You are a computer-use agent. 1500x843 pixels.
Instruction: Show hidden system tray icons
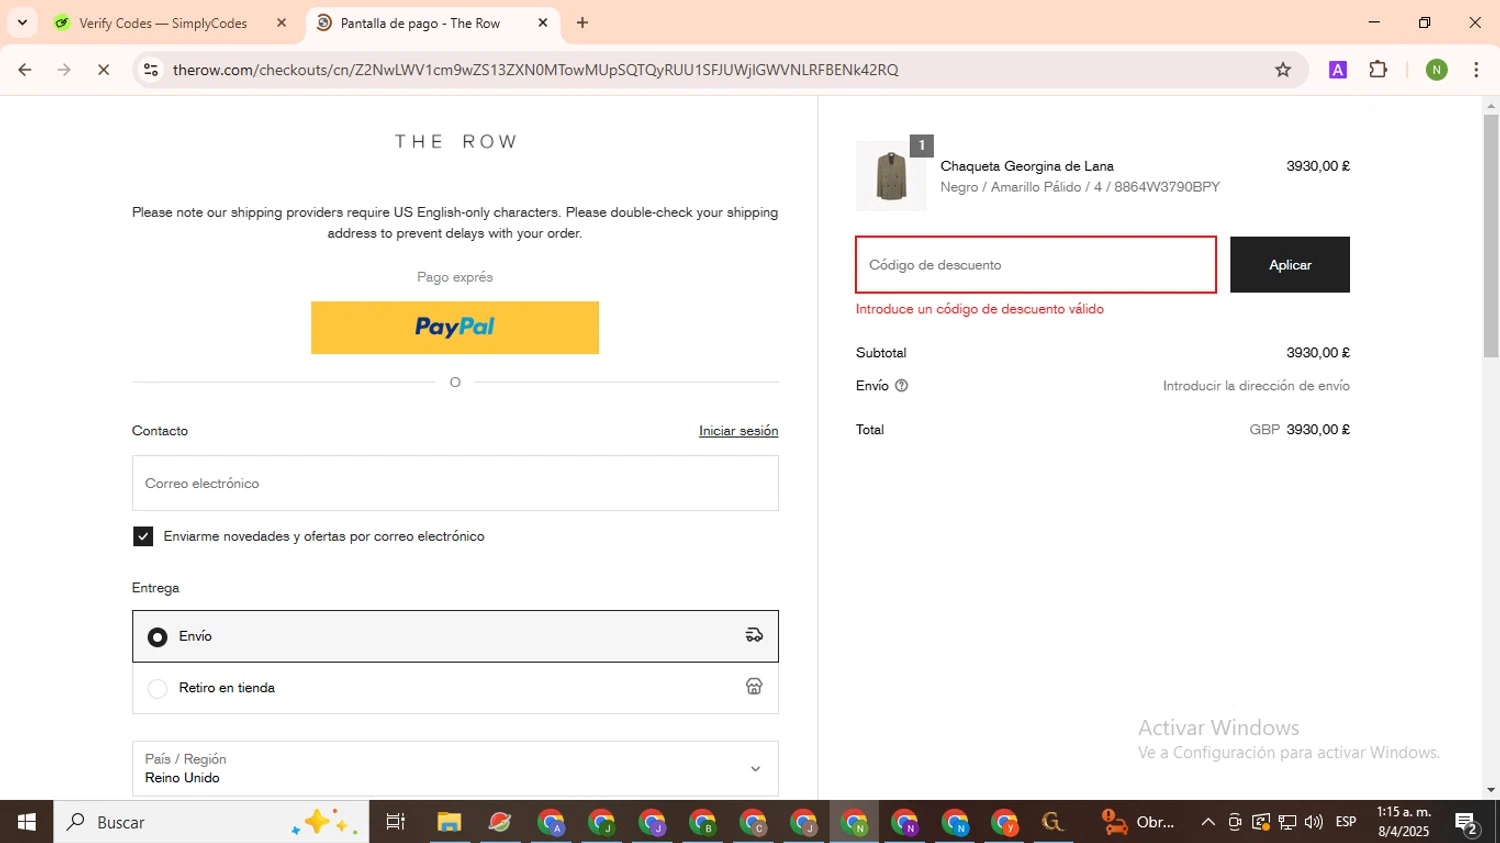coord(1208,822)
